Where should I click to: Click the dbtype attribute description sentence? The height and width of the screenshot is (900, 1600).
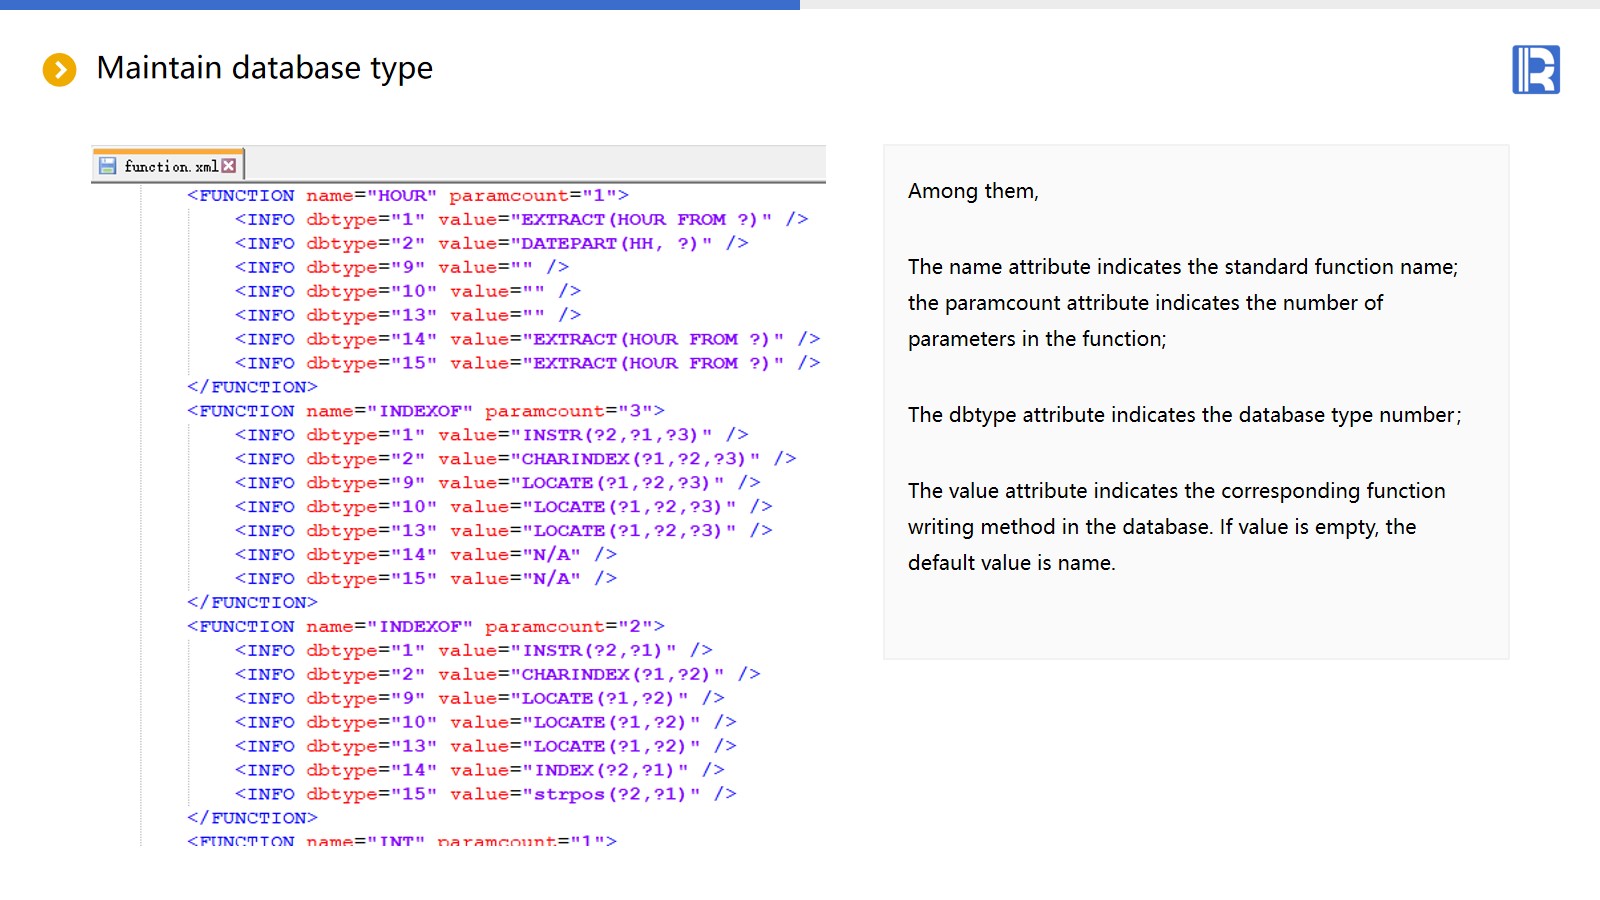coord(1184,415)
